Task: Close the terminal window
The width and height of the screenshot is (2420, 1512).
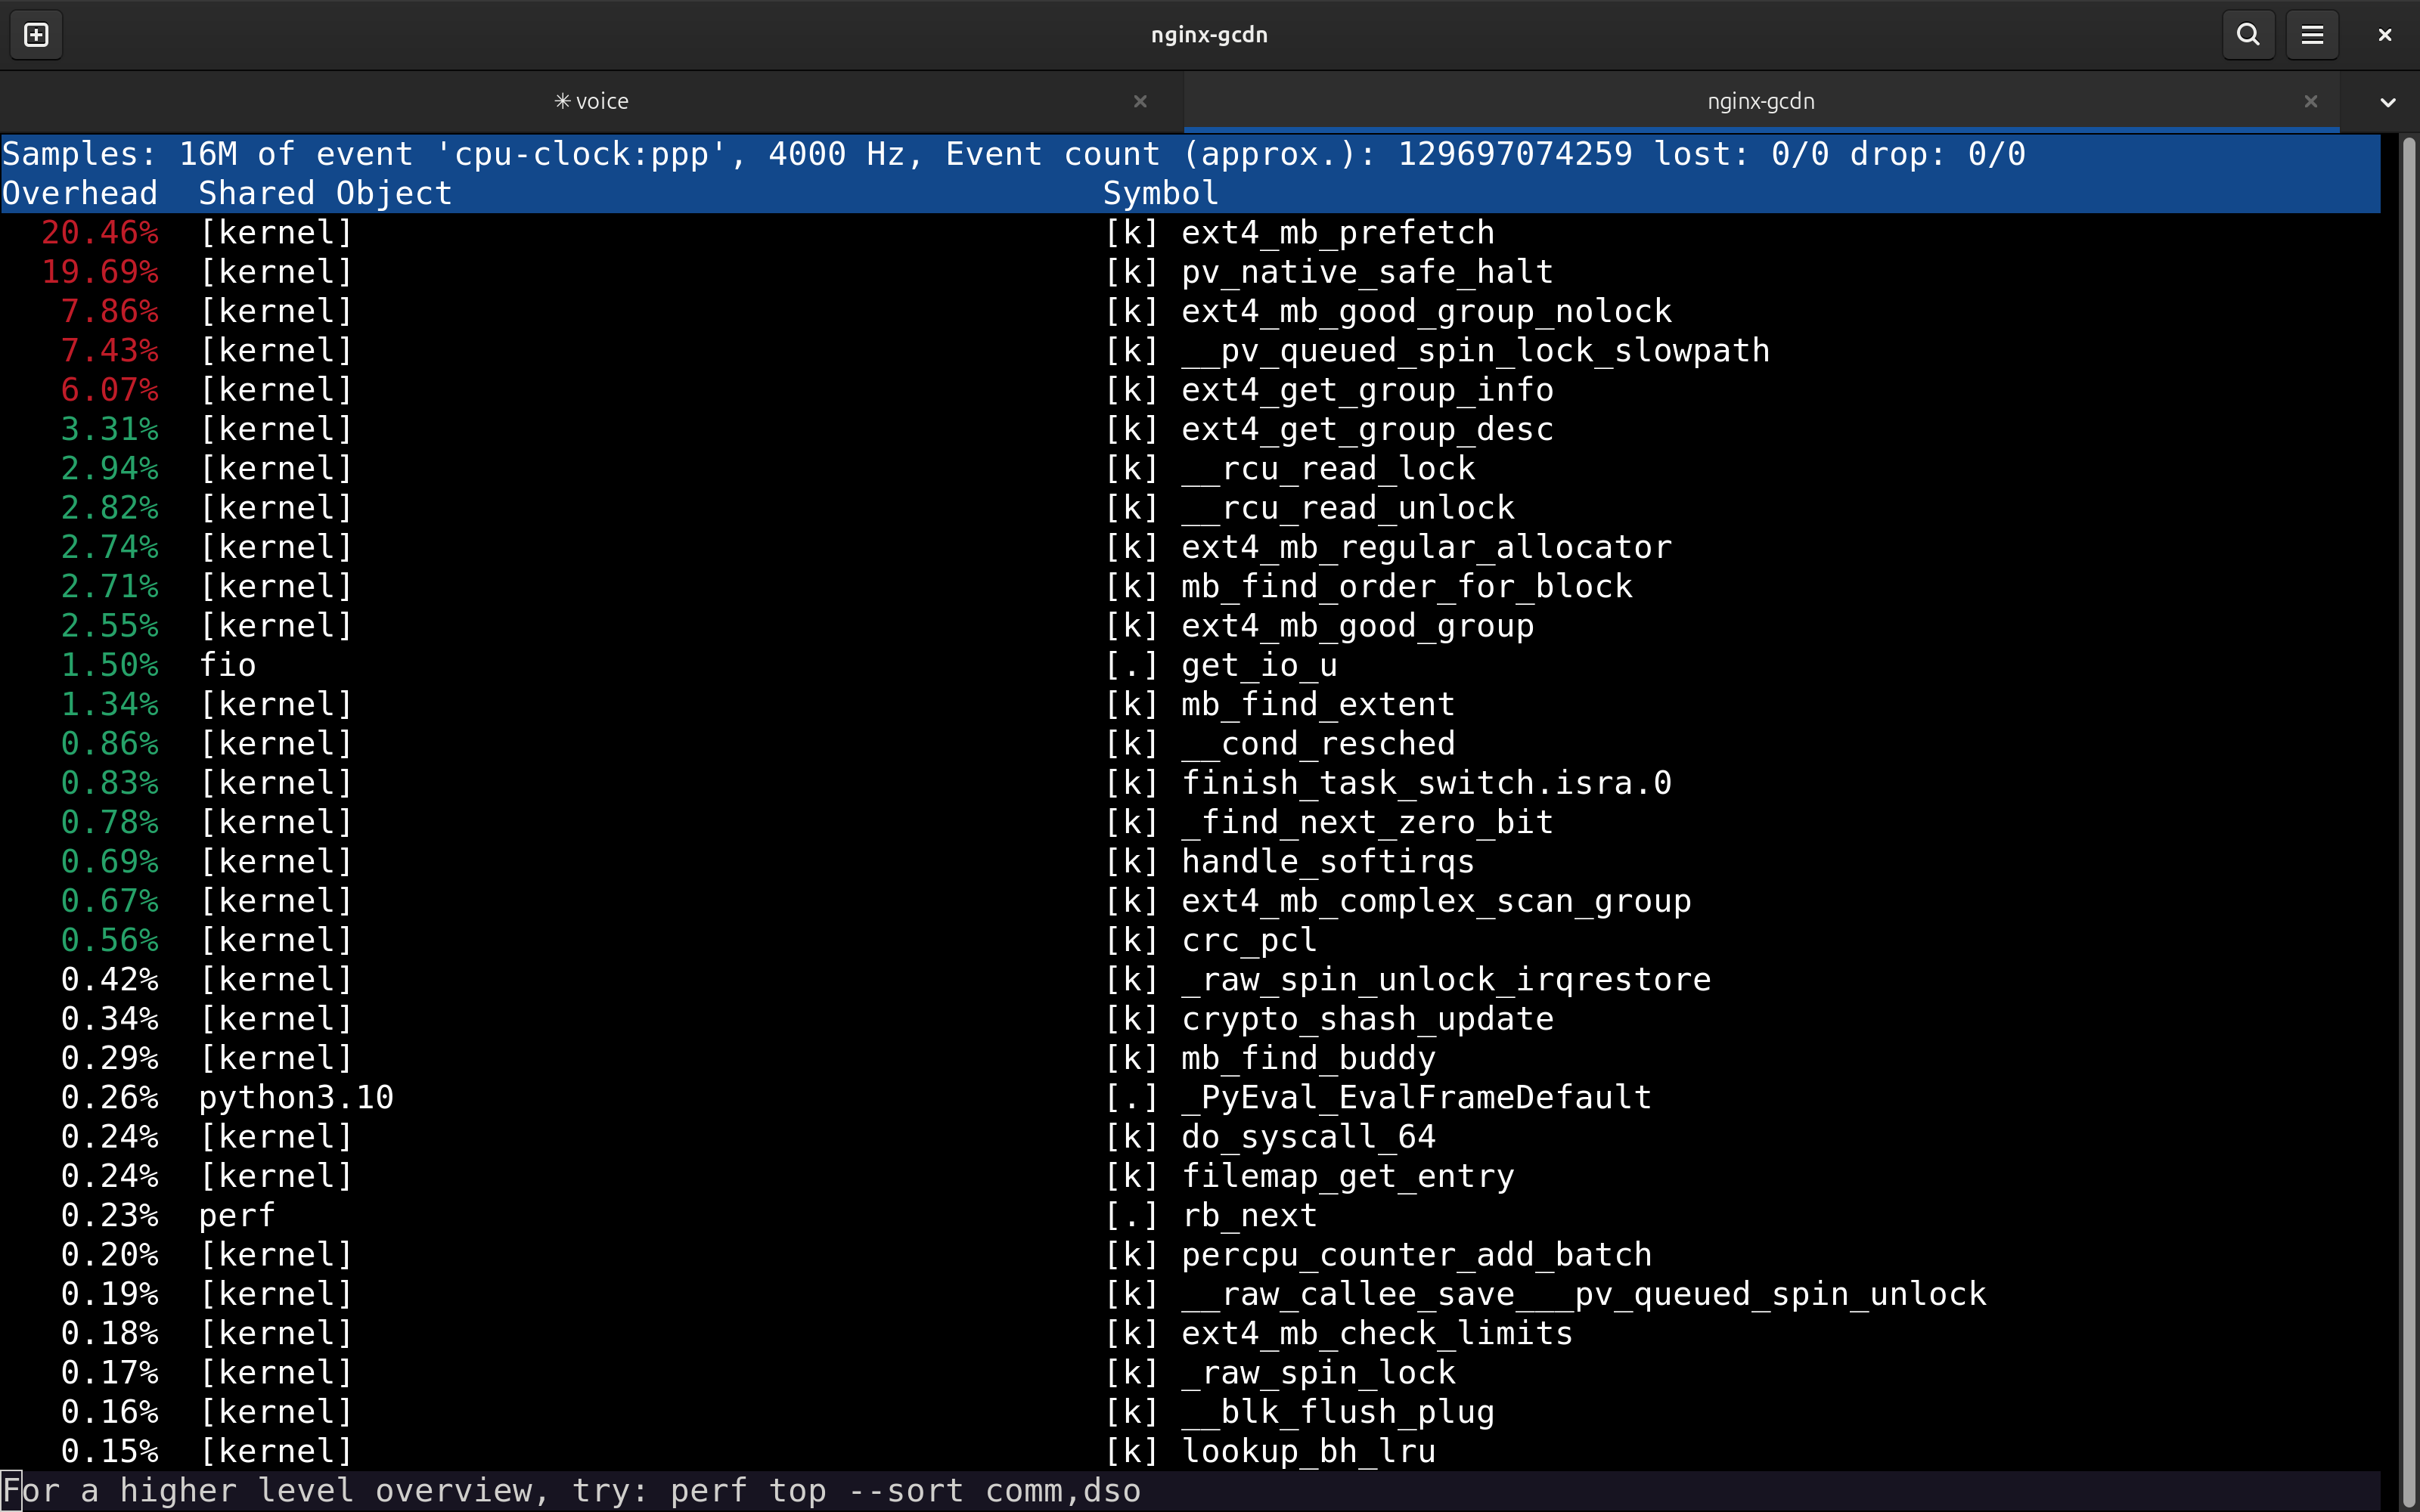Action: click(x=2385, y=35)
